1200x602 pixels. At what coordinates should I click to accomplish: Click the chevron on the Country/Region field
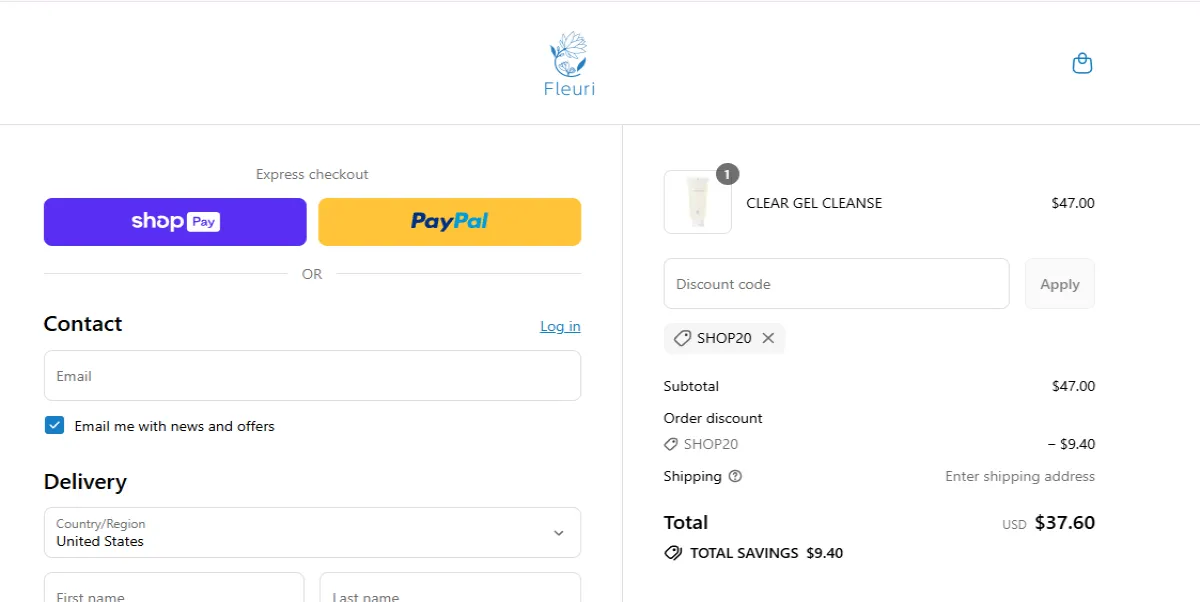[559, 532]
